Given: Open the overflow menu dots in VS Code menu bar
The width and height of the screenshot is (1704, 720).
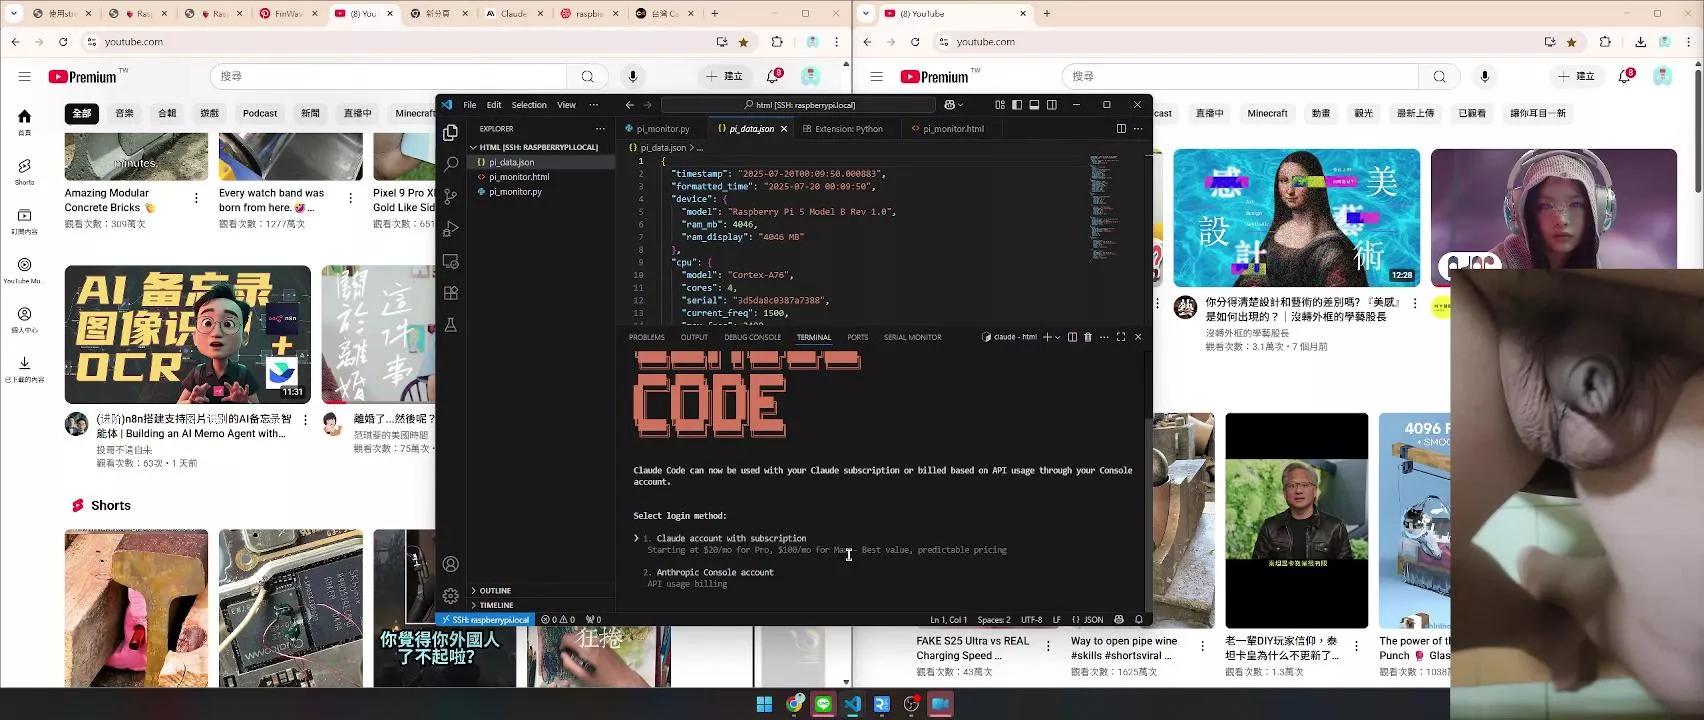Looking at the screenshot, I should (593, 104).
